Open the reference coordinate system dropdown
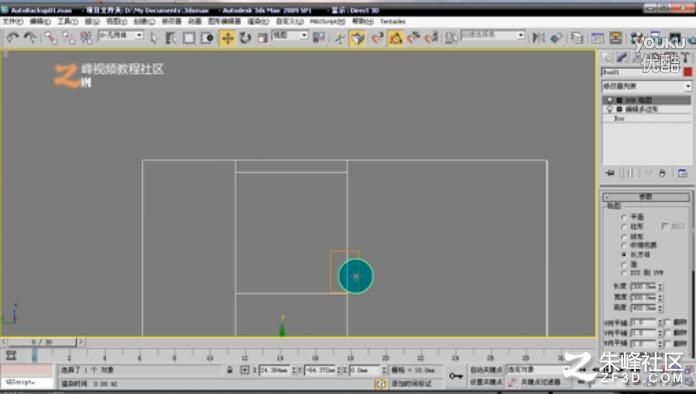696x394 pixels. click(289, 35)
